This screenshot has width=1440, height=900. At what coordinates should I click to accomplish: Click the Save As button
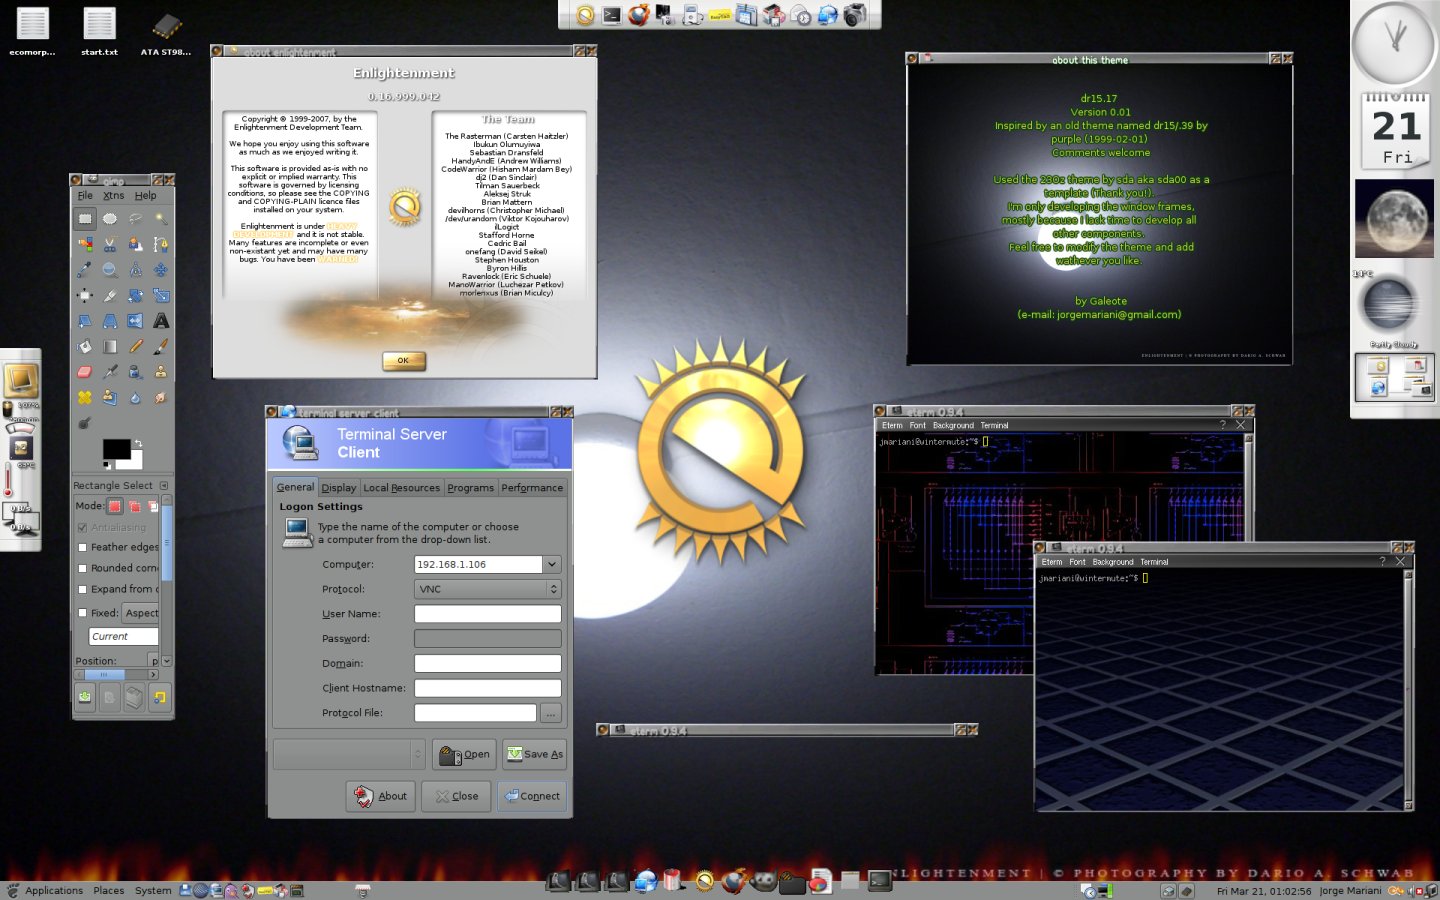534,754
